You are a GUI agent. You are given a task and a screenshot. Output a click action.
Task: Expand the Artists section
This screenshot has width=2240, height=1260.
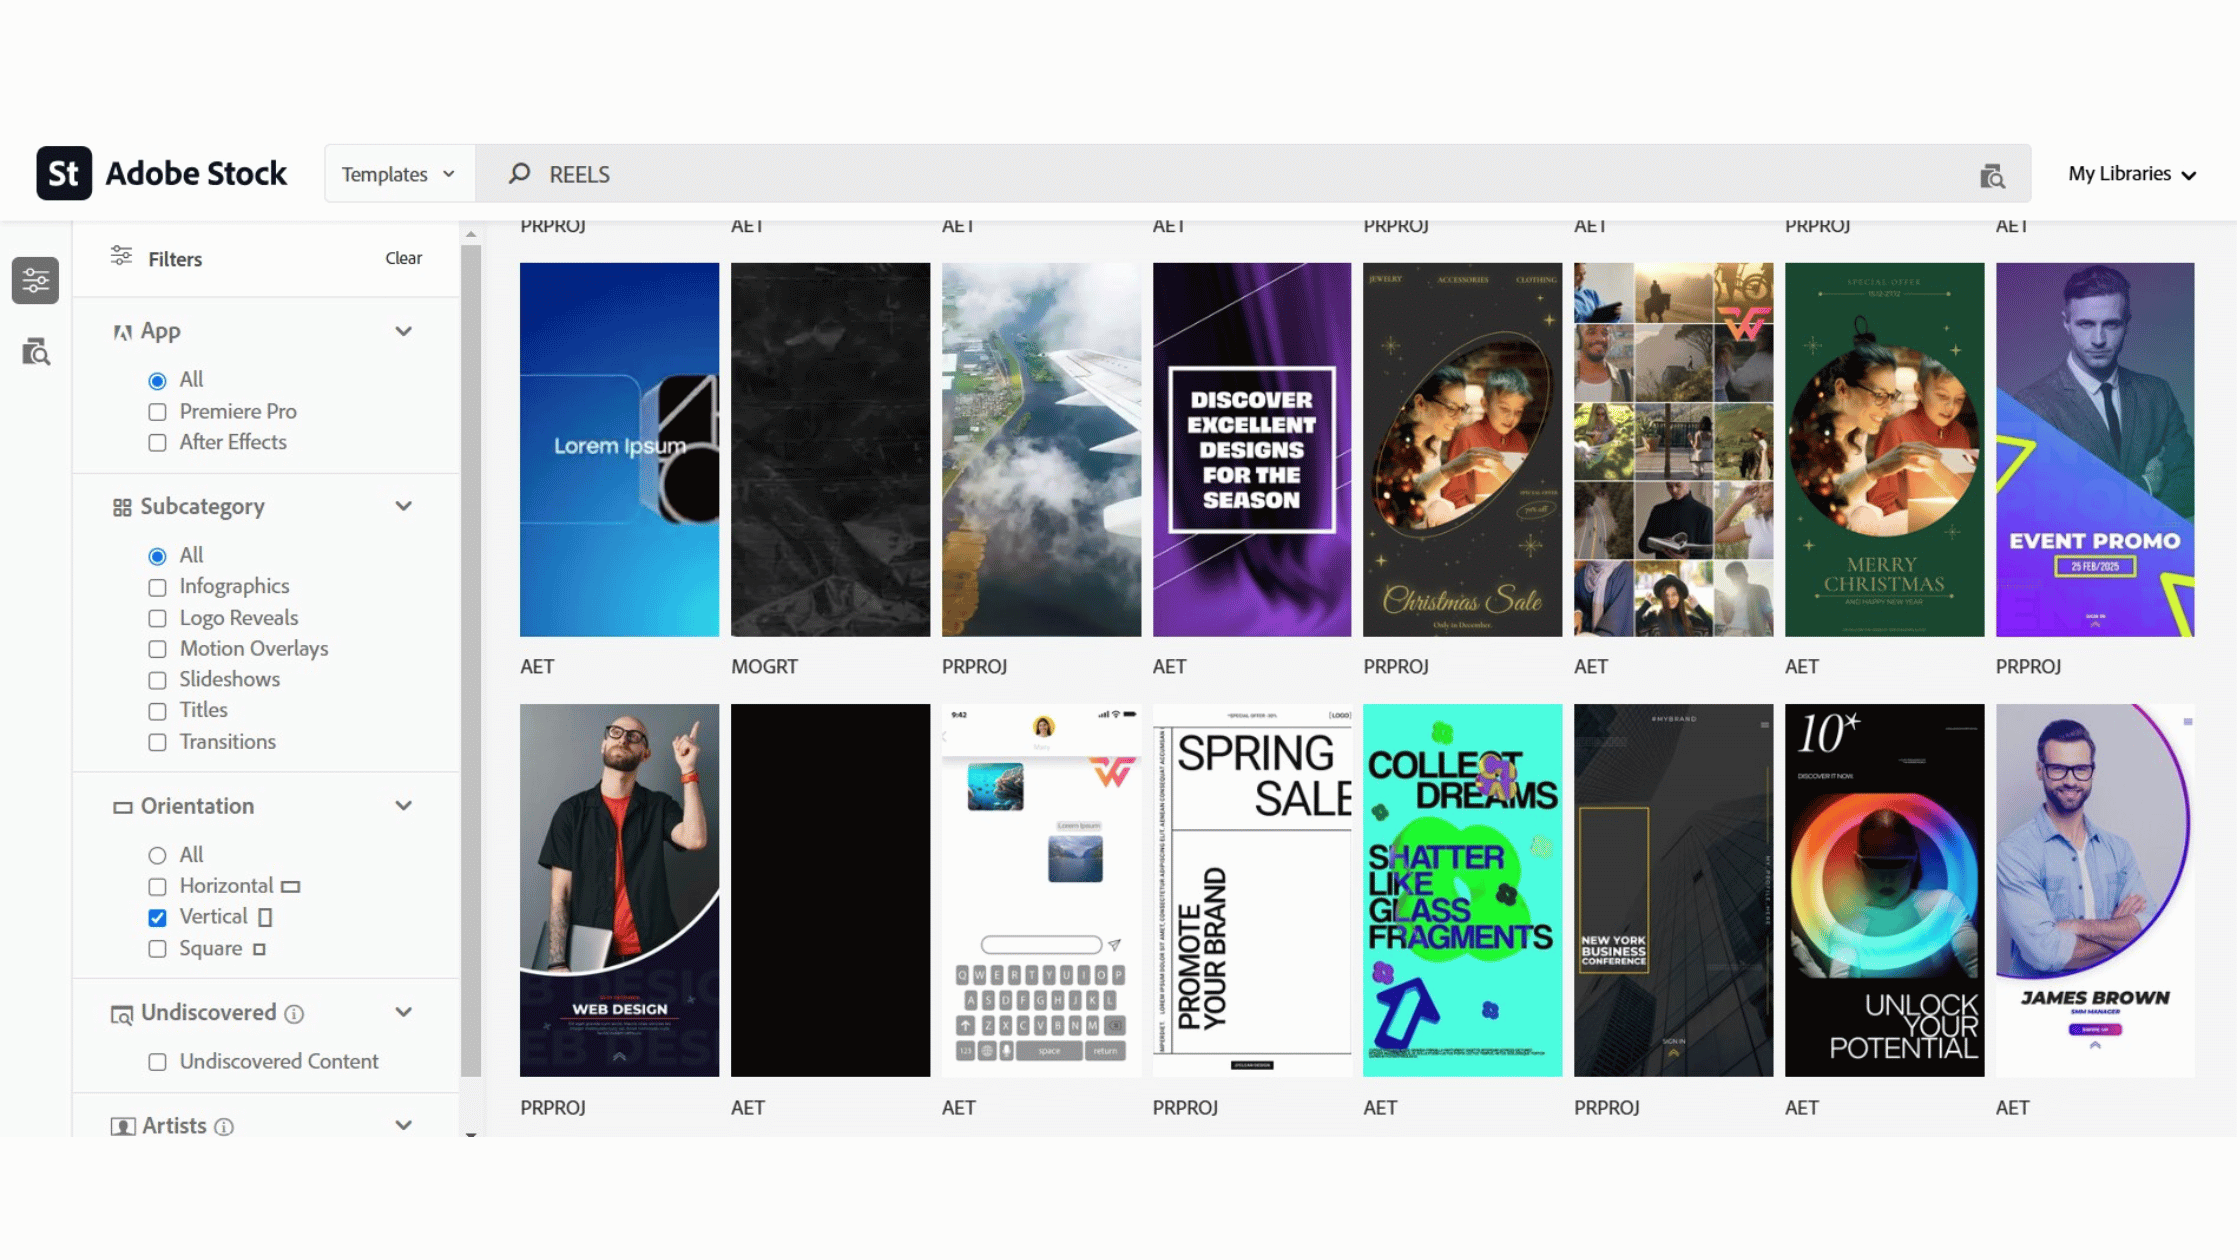pyautogui.click(x=404, y=1125)
